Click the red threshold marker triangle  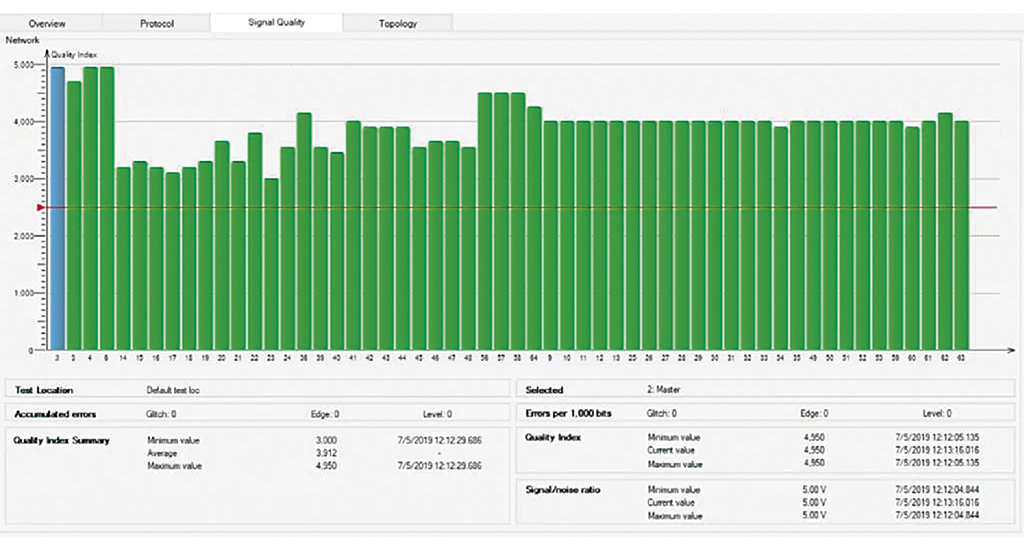coord(40,208)
